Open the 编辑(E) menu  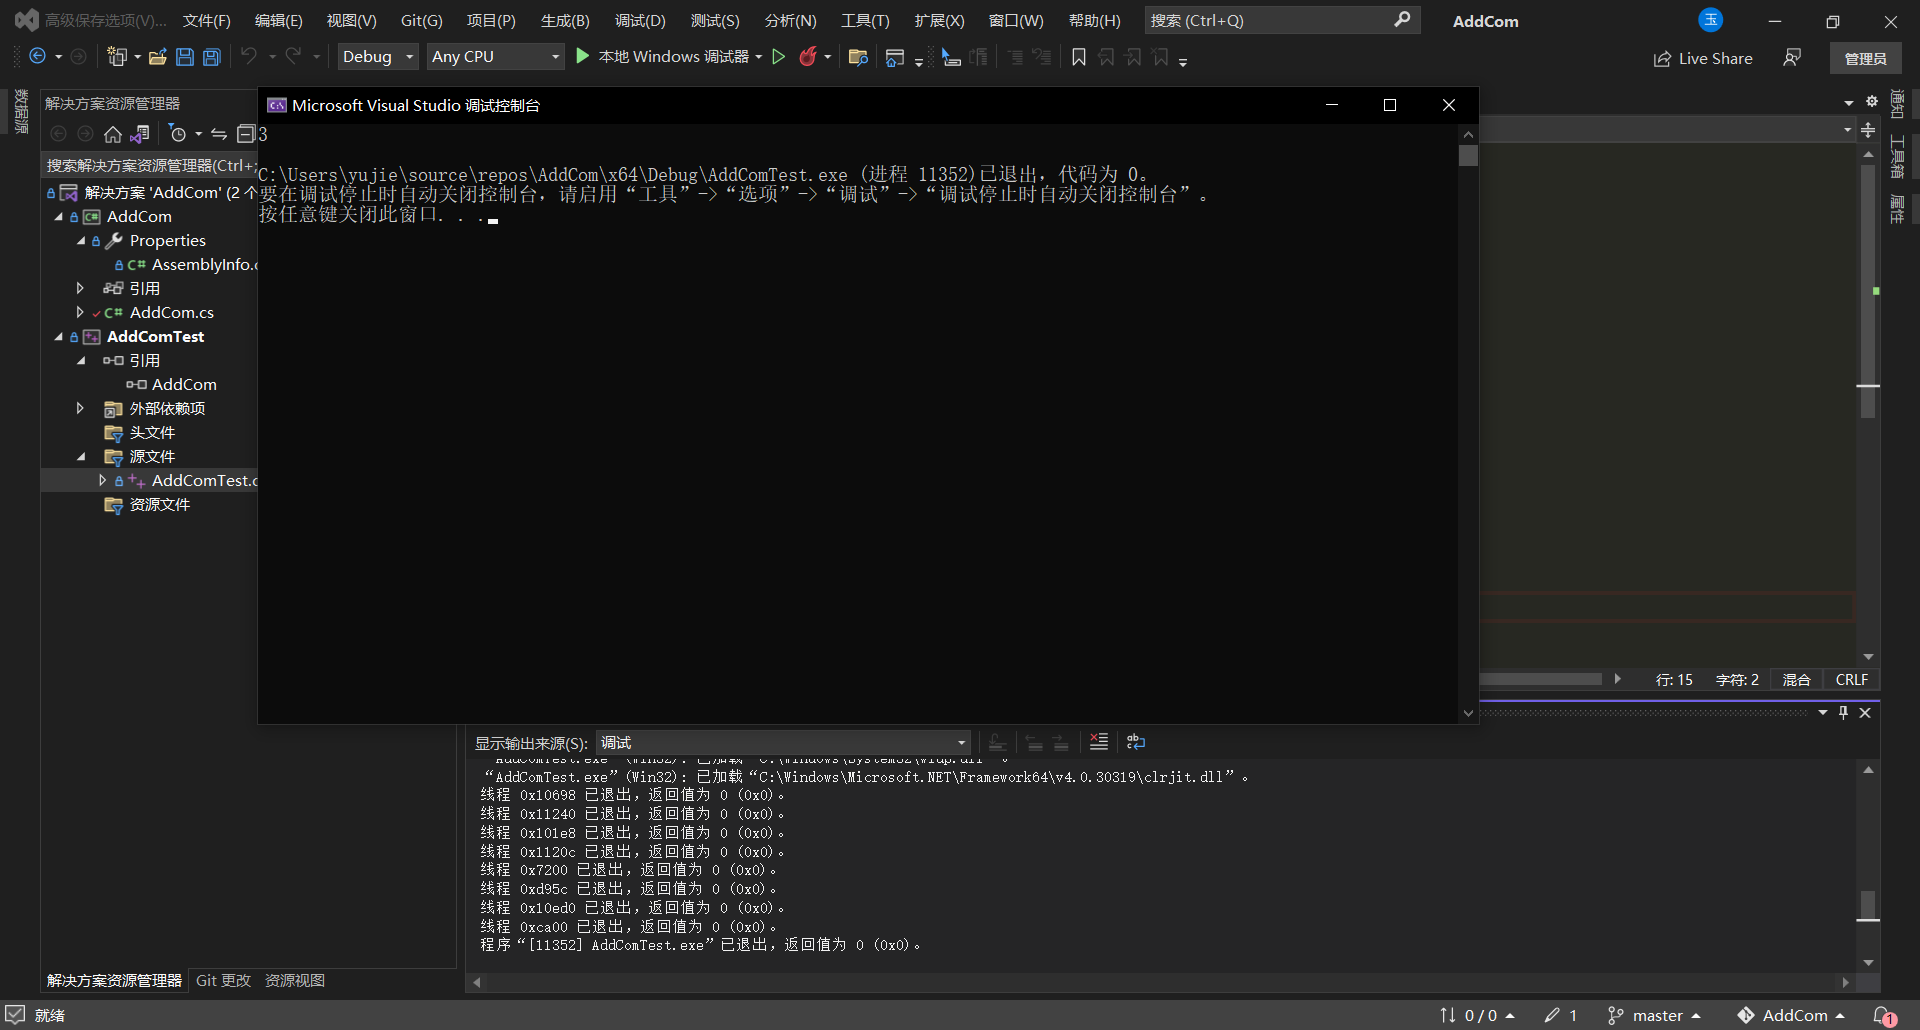[x=278, y=21]
